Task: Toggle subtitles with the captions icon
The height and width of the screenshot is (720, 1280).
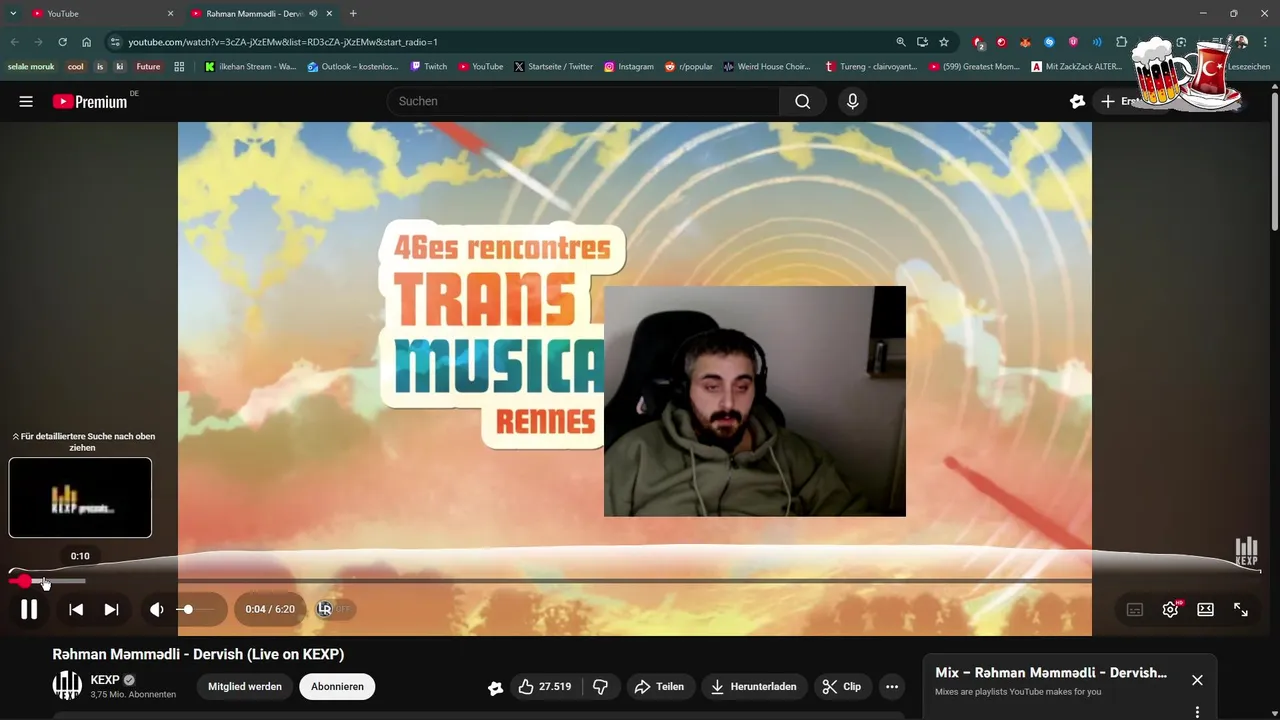Action: click(x=1135, y=609)
